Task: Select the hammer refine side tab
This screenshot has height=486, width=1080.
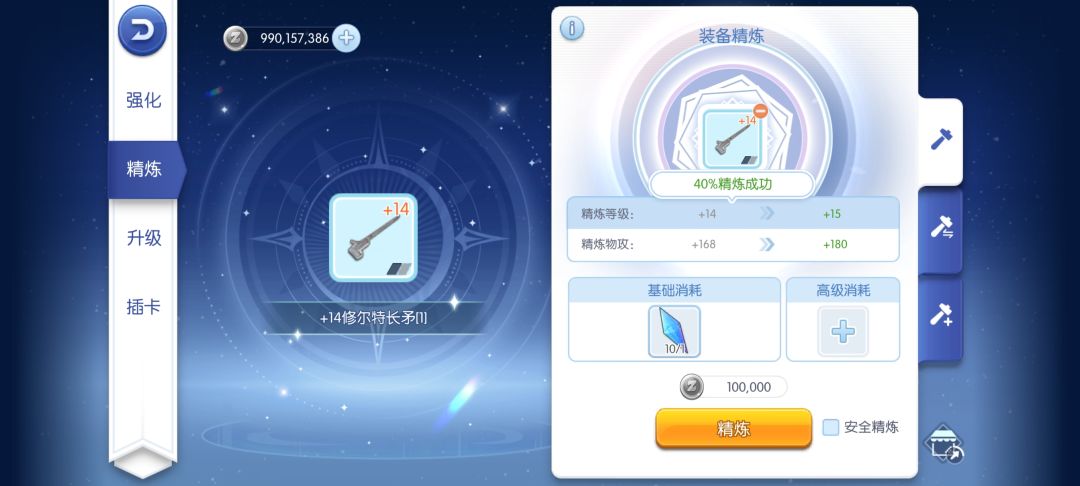Action: click(x=941, y=140)
